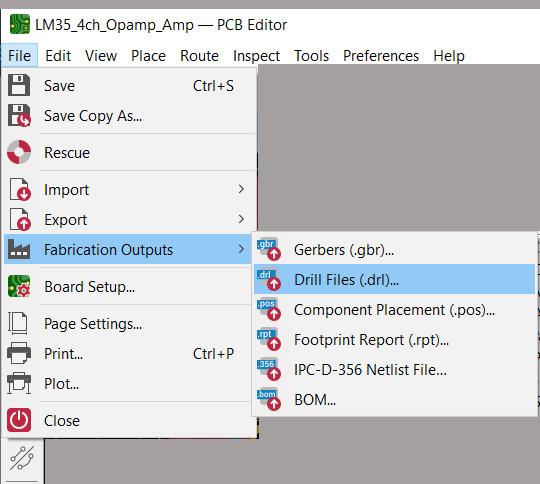This screenshot has height=484, width=540.
Task: Click the .drl drill file icon
Action: [x=269, y=279]
